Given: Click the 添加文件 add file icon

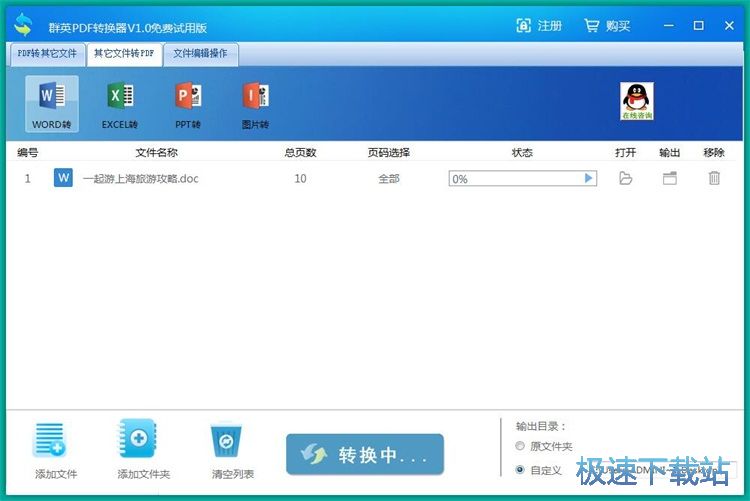Looking at the screenshot, I should coord(51,440).
